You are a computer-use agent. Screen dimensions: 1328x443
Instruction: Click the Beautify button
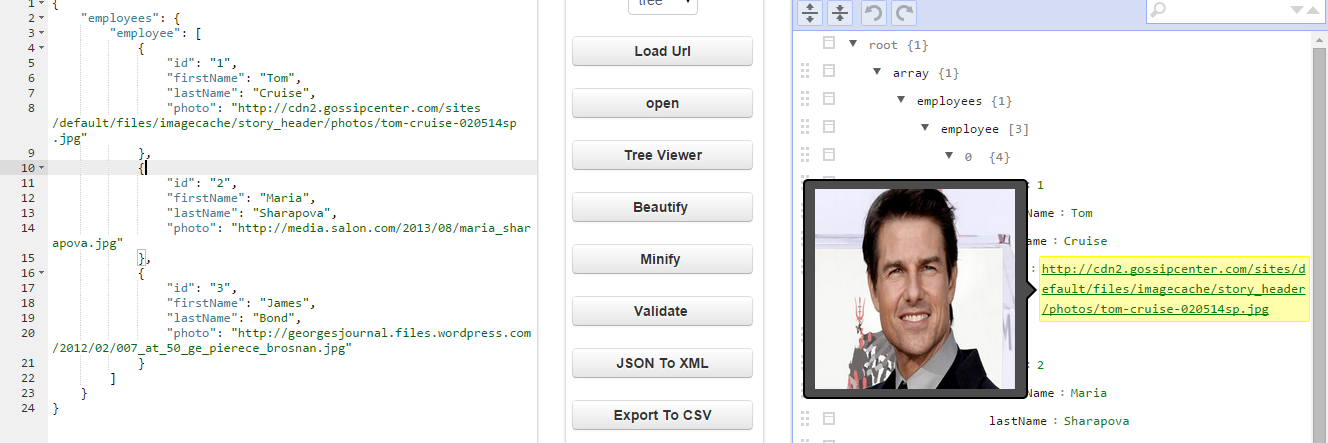click(x=662, y=207)
